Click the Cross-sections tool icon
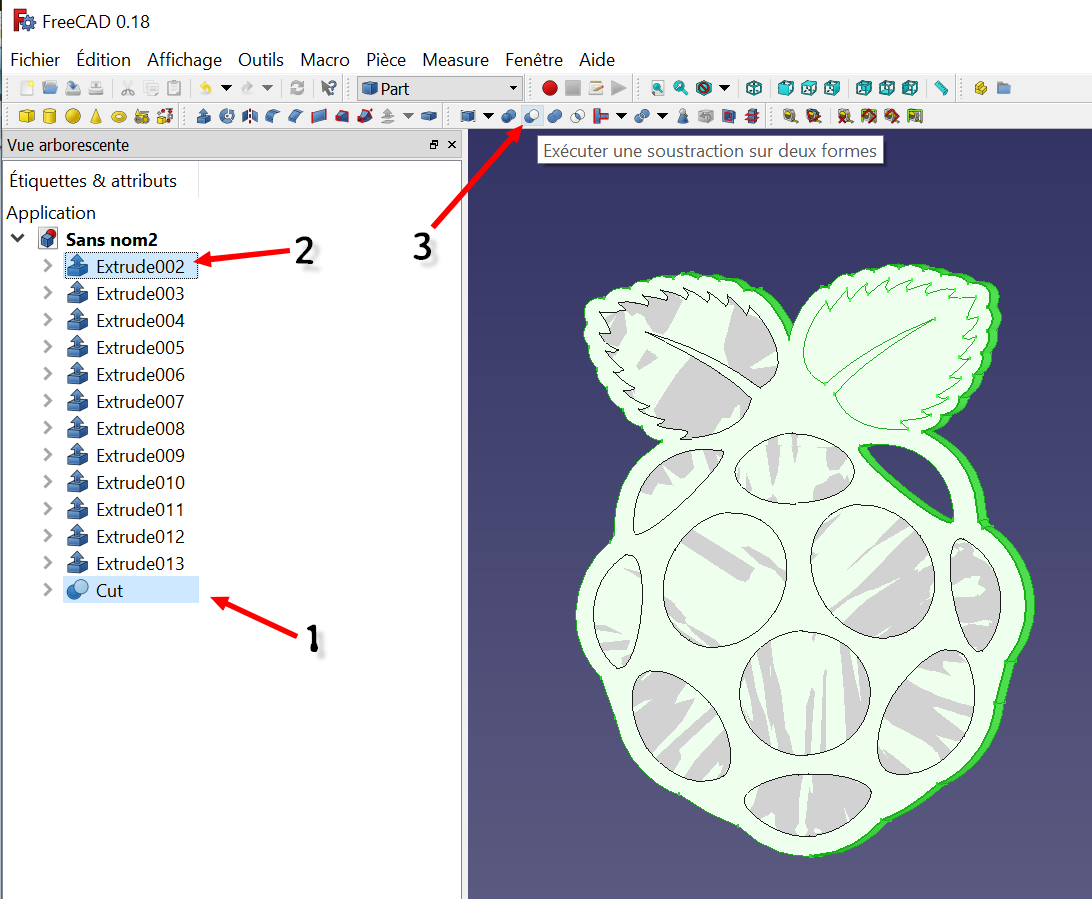 point(751,116)
